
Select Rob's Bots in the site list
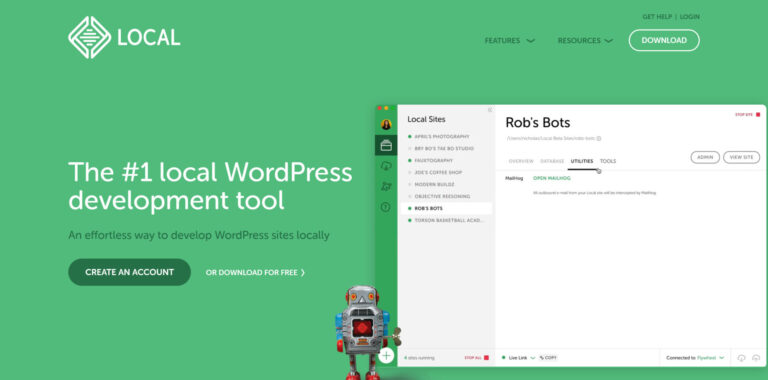coord(446,209)
